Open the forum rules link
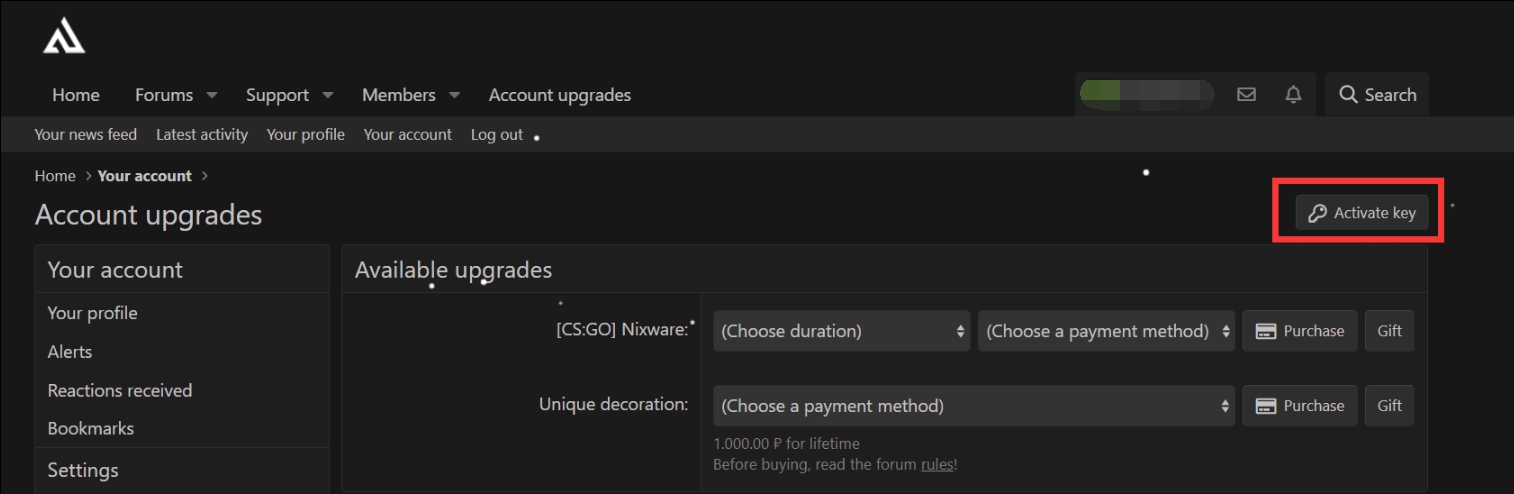 (937, 464)
